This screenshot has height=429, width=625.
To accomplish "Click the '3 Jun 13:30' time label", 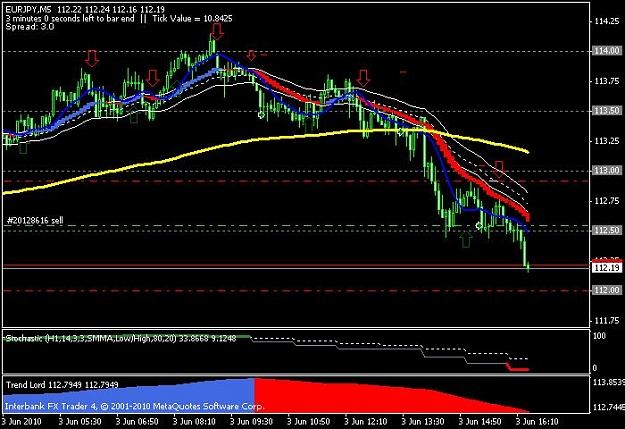I will click(423, 421).
